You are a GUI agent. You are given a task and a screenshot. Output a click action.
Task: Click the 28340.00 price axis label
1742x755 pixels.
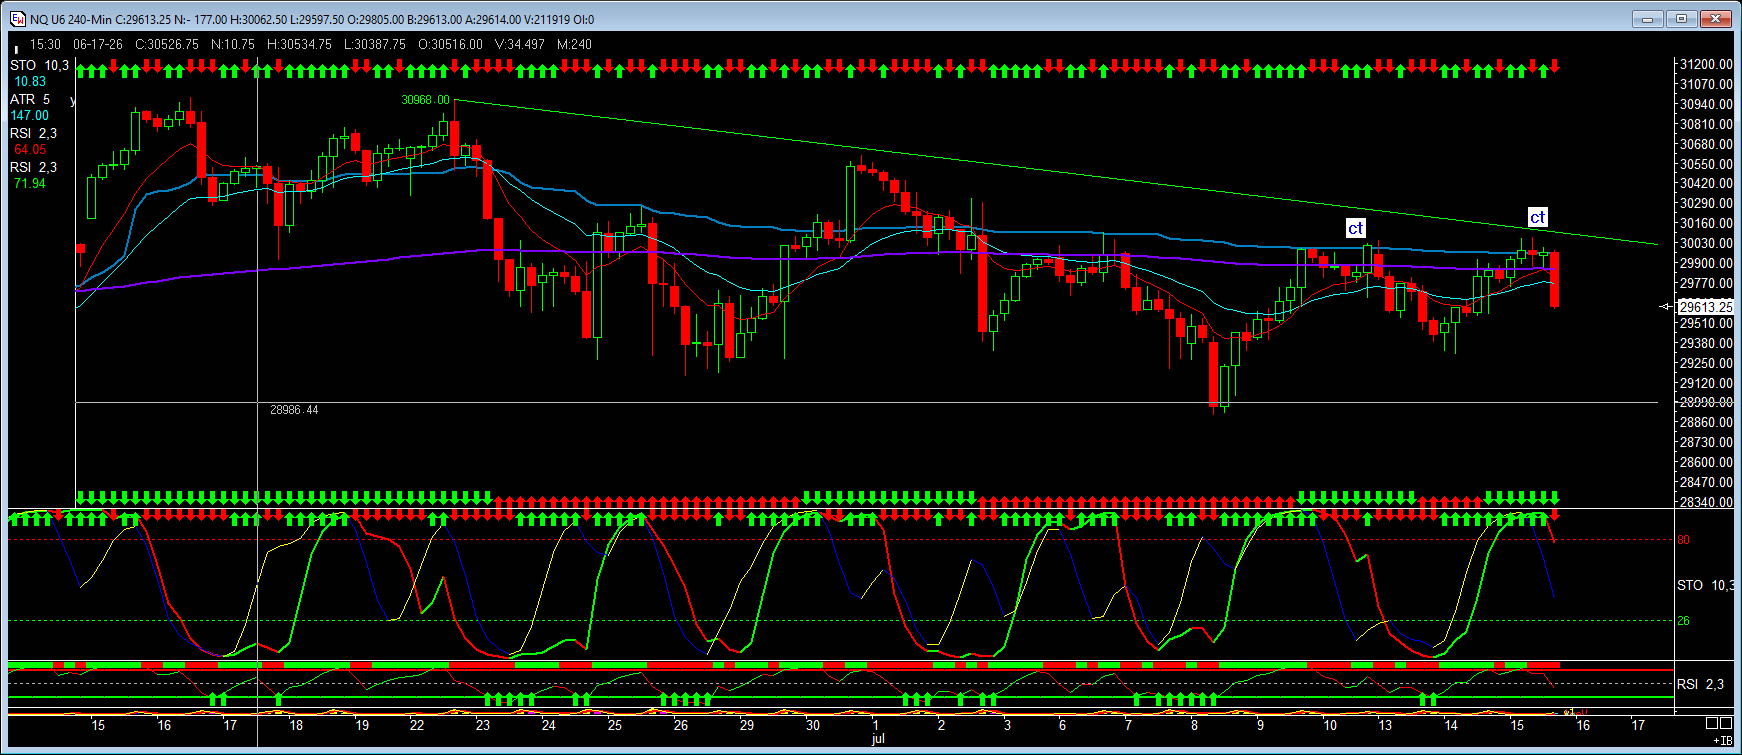pyautogui.click(x=1706, y=502)
